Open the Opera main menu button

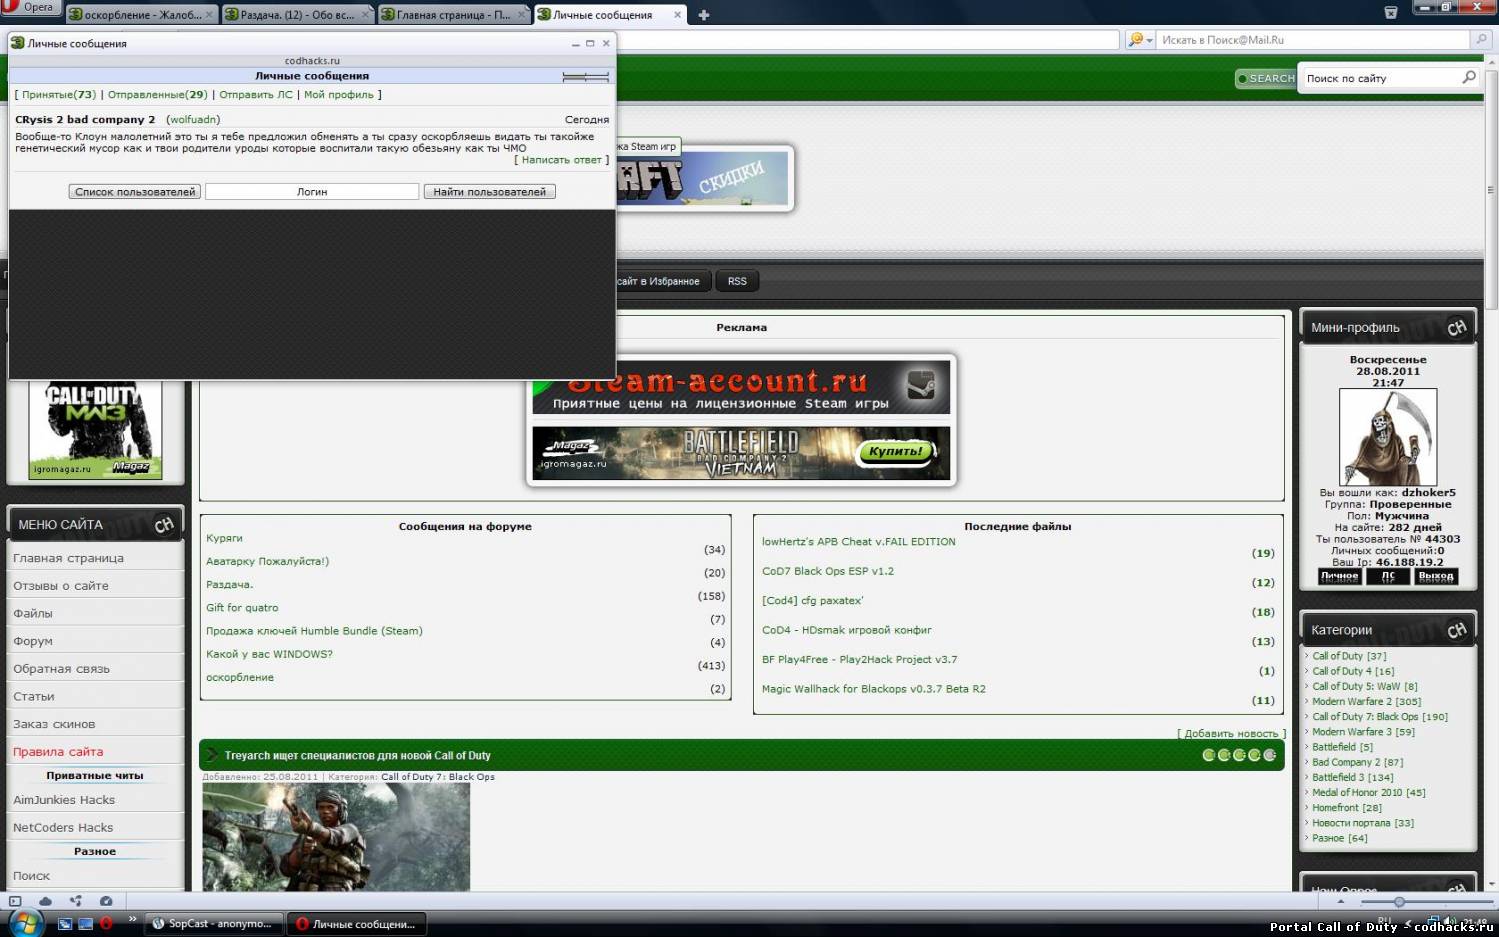point(30,7)
